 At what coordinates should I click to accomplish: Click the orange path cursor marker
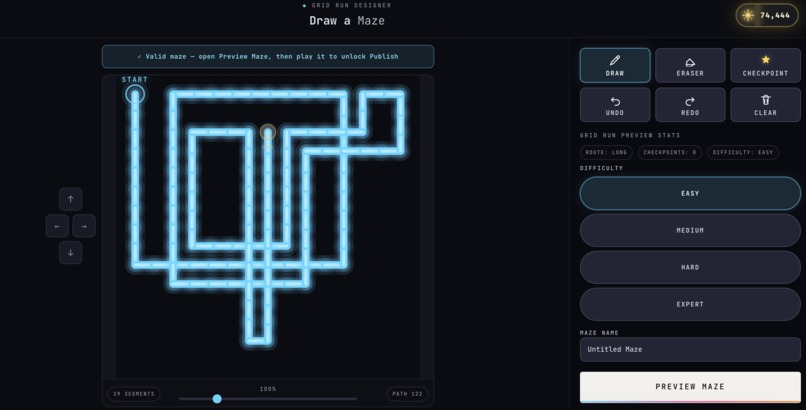click(267, 133)
